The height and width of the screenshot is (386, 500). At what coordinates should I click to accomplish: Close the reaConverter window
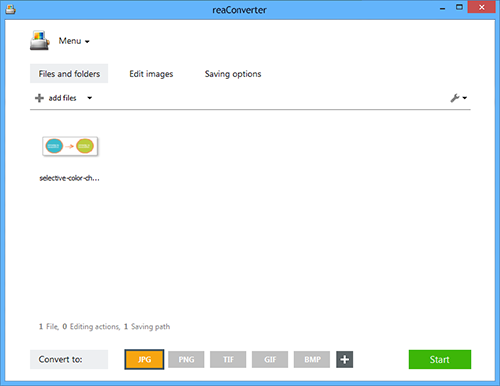pos(481,7)
